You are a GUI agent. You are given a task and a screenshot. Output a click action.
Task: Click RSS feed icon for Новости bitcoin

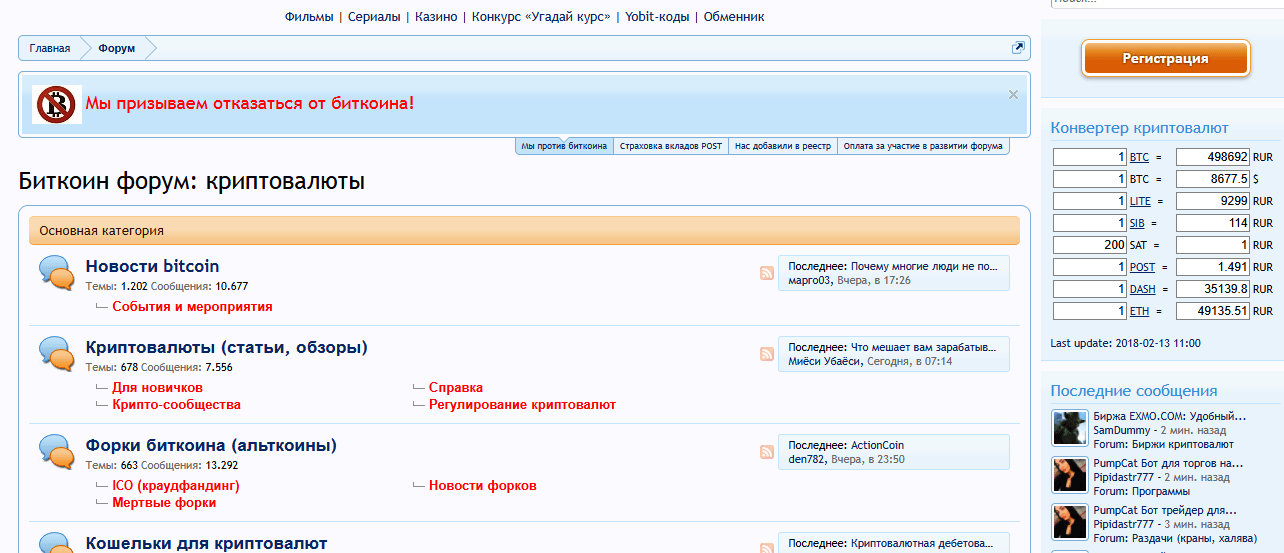766,273
